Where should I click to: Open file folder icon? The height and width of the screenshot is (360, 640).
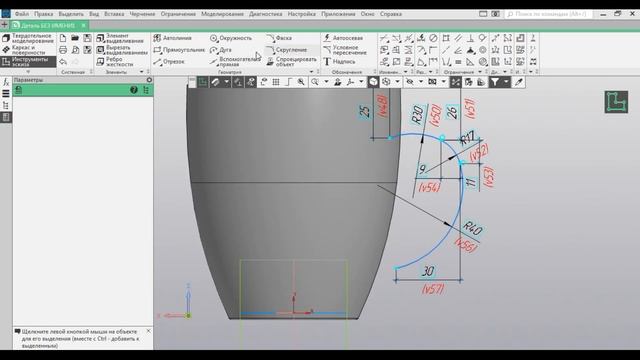click(75, 38)
